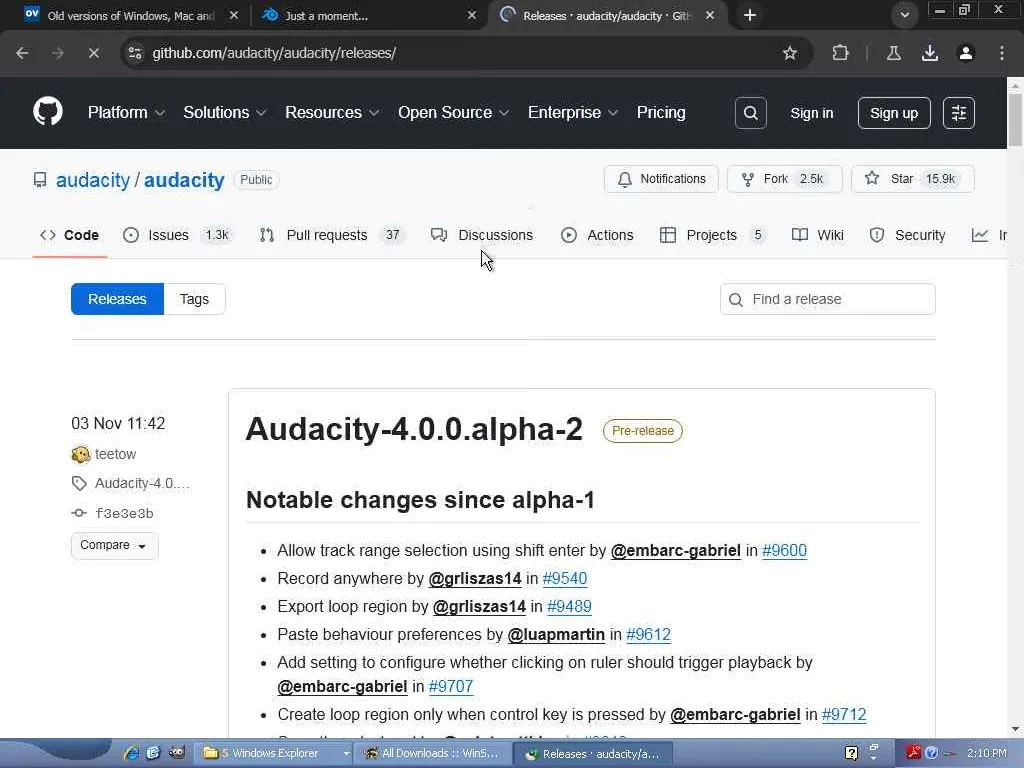Expand the Solutions menu

point(225,112)
